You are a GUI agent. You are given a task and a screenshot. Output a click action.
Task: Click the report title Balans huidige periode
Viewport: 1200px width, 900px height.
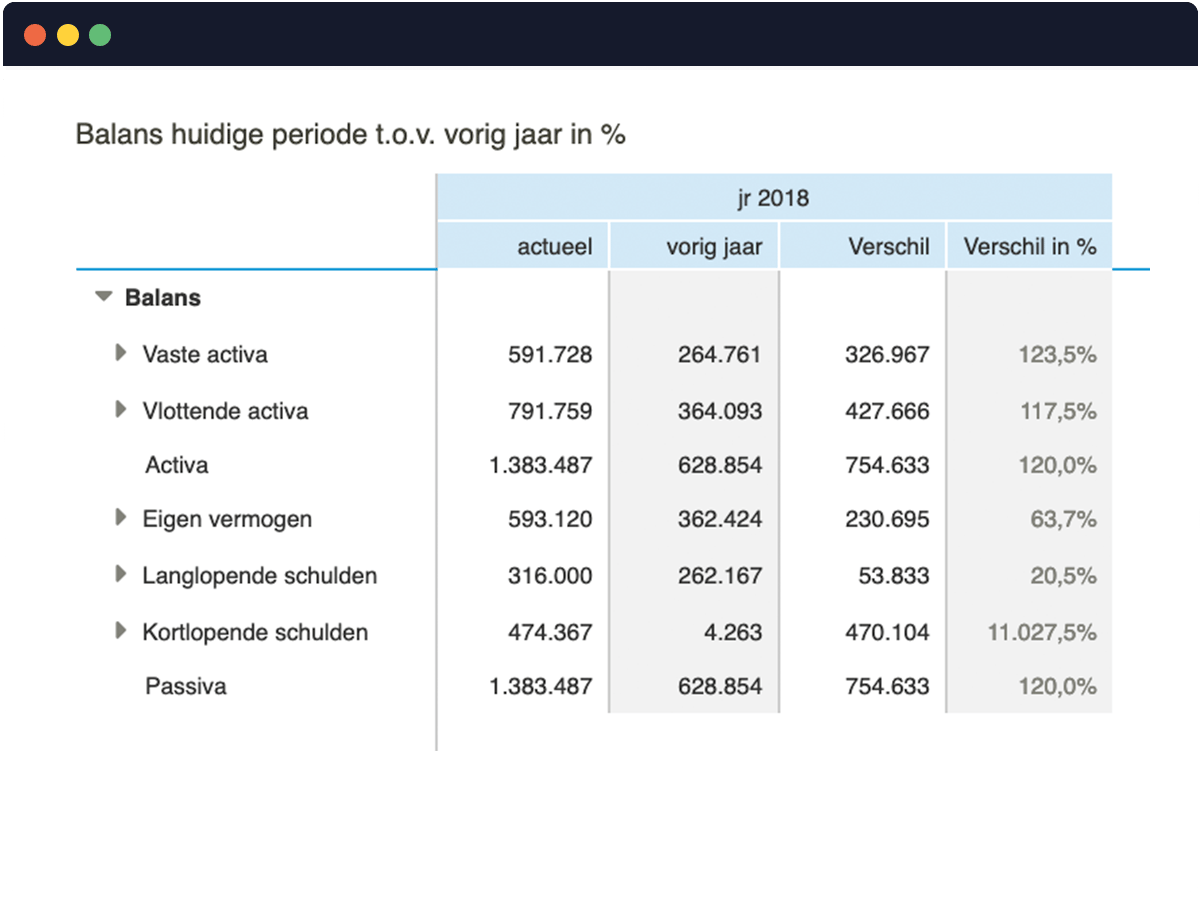pos(352,133)
